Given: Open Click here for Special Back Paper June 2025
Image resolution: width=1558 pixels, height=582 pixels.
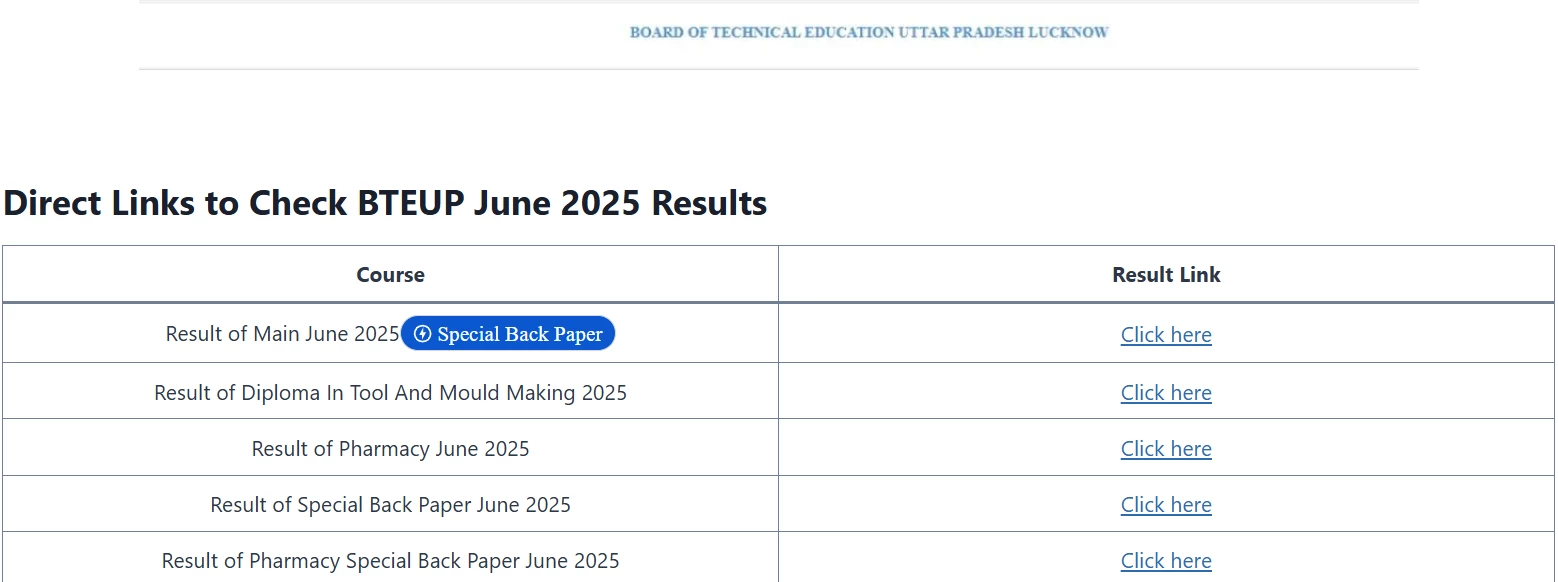Looking at the screenshot, I should pos(1165,504).
